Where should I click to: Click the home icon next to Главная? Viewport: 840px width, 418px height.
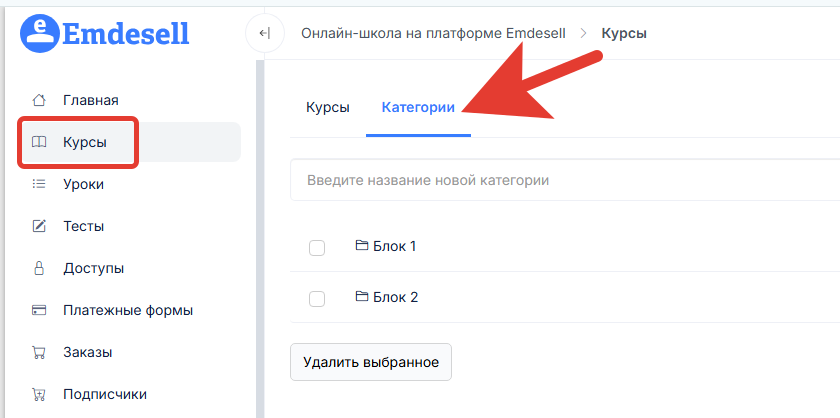pos(39,100)
